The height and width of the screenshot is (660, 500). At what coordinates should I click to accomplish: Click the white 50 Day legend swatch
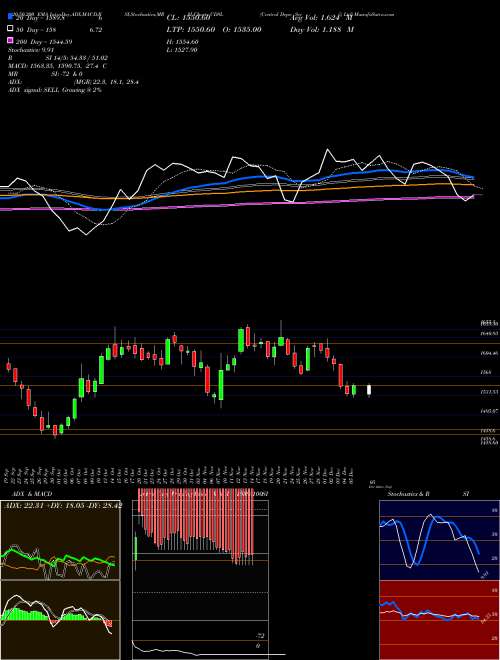pyautogui.click(x=10, y=29)
